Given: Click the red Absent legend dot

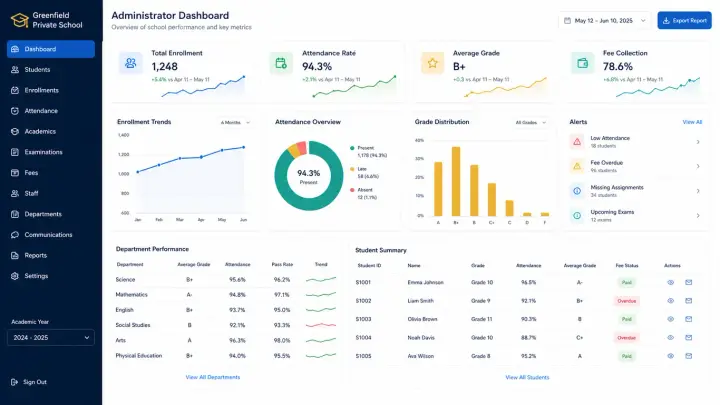Looking at the screenshot, I should (x=352, y=190).
